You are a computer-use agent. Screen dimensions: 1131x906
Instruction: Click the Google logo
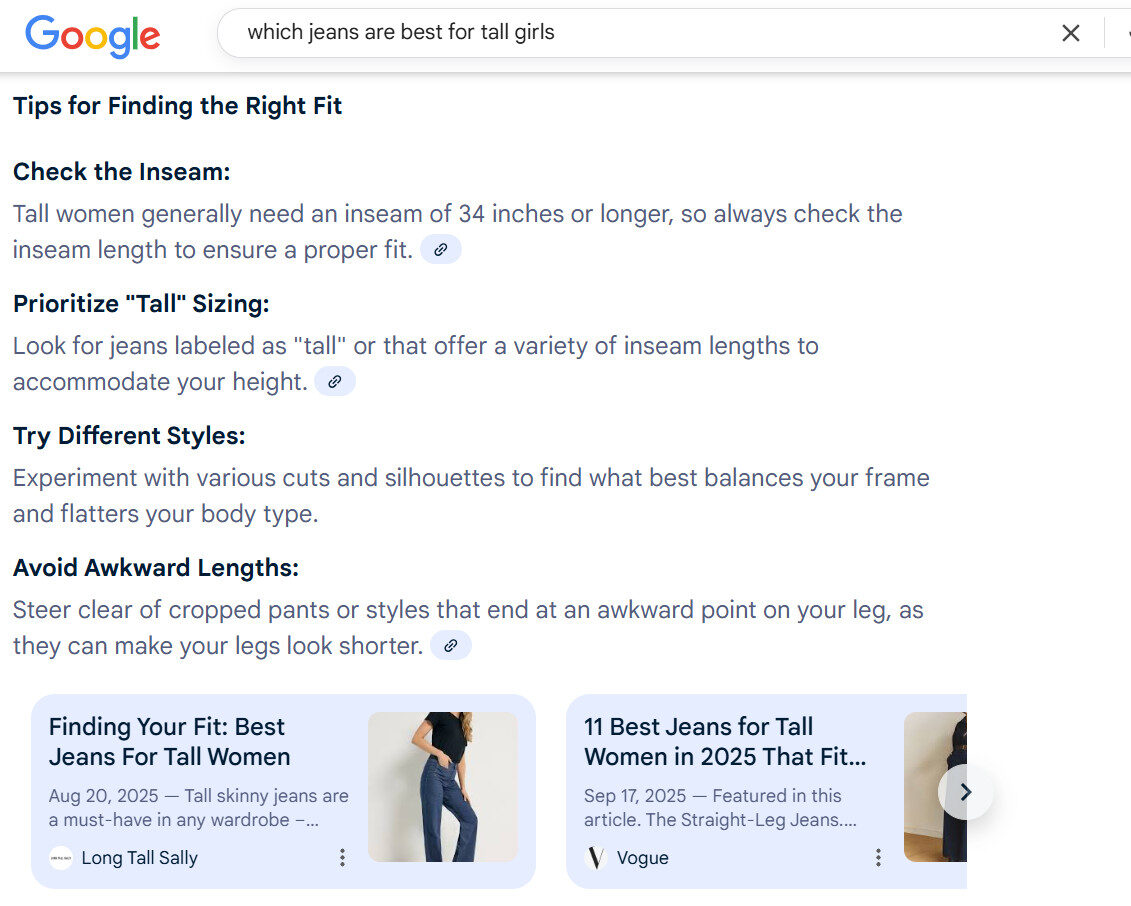click(x=92, y=35)
